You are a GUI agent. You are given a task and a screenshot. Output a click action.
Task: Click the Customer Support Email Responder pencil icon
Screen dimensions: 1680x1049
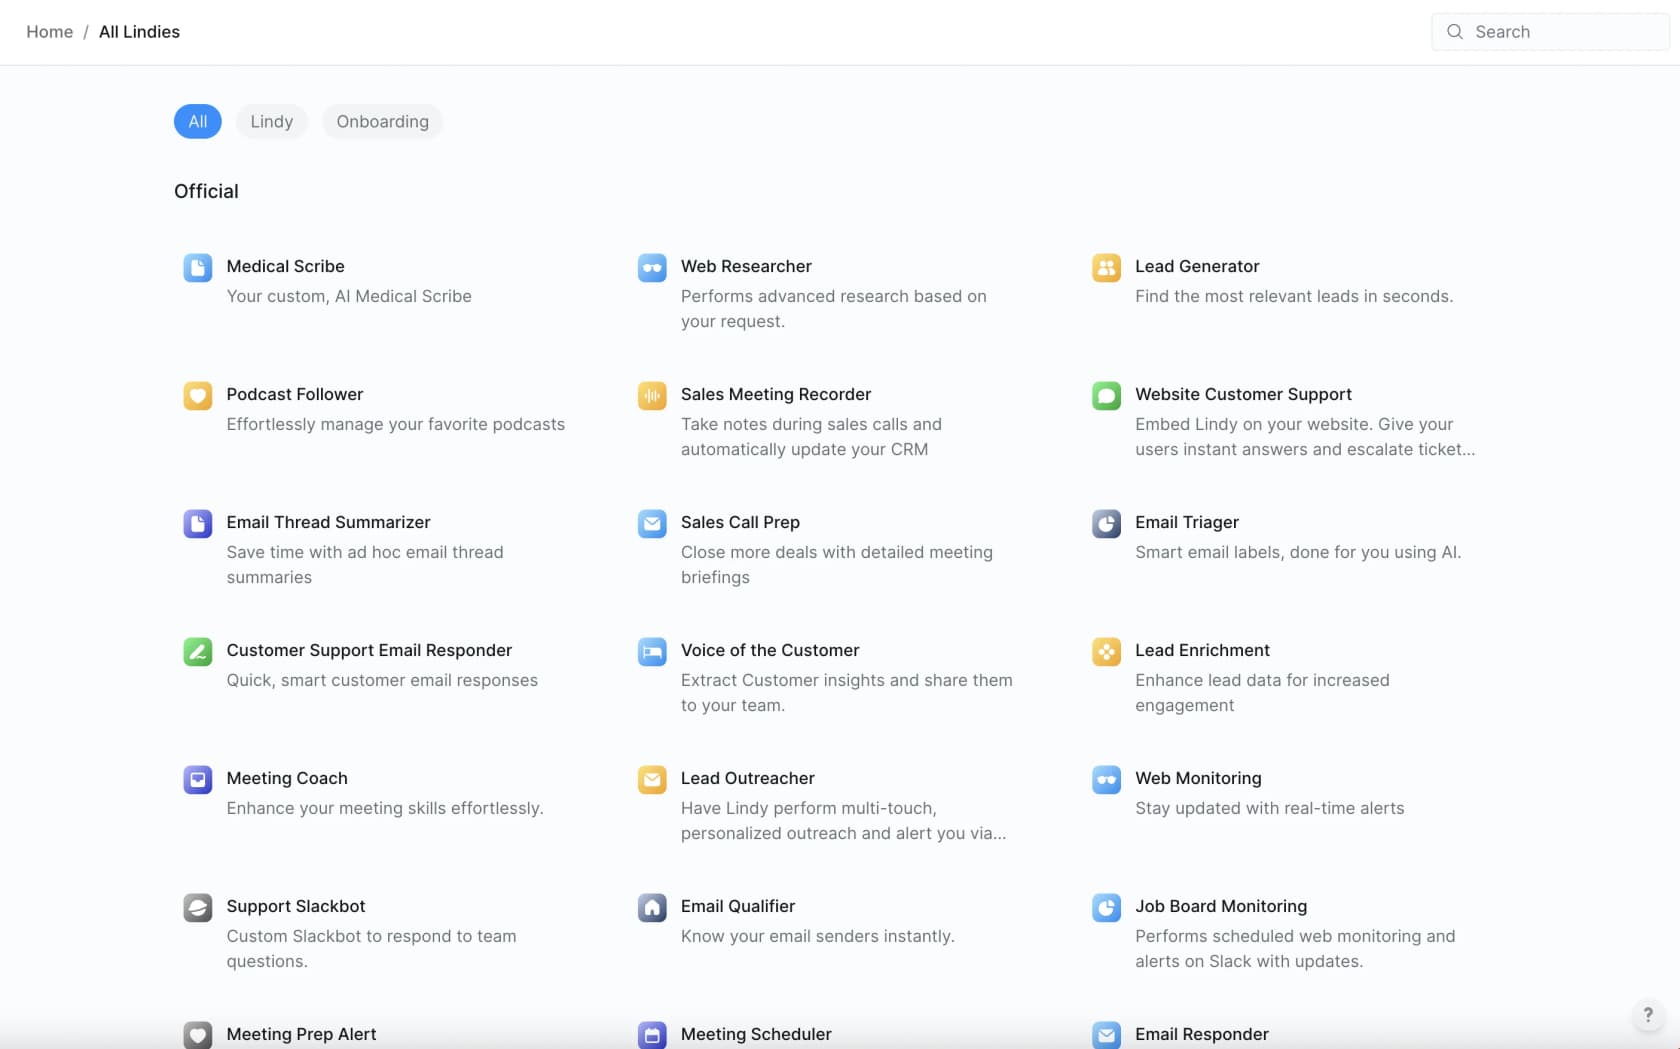click(x=198, y=651)
